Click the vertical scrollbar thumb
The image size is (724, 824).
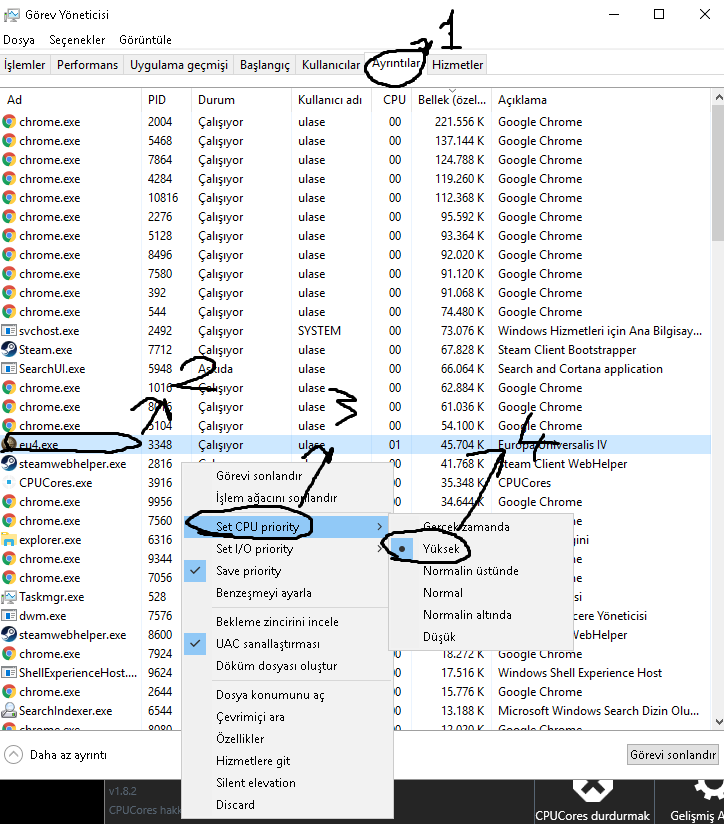(x=718, y=173)
